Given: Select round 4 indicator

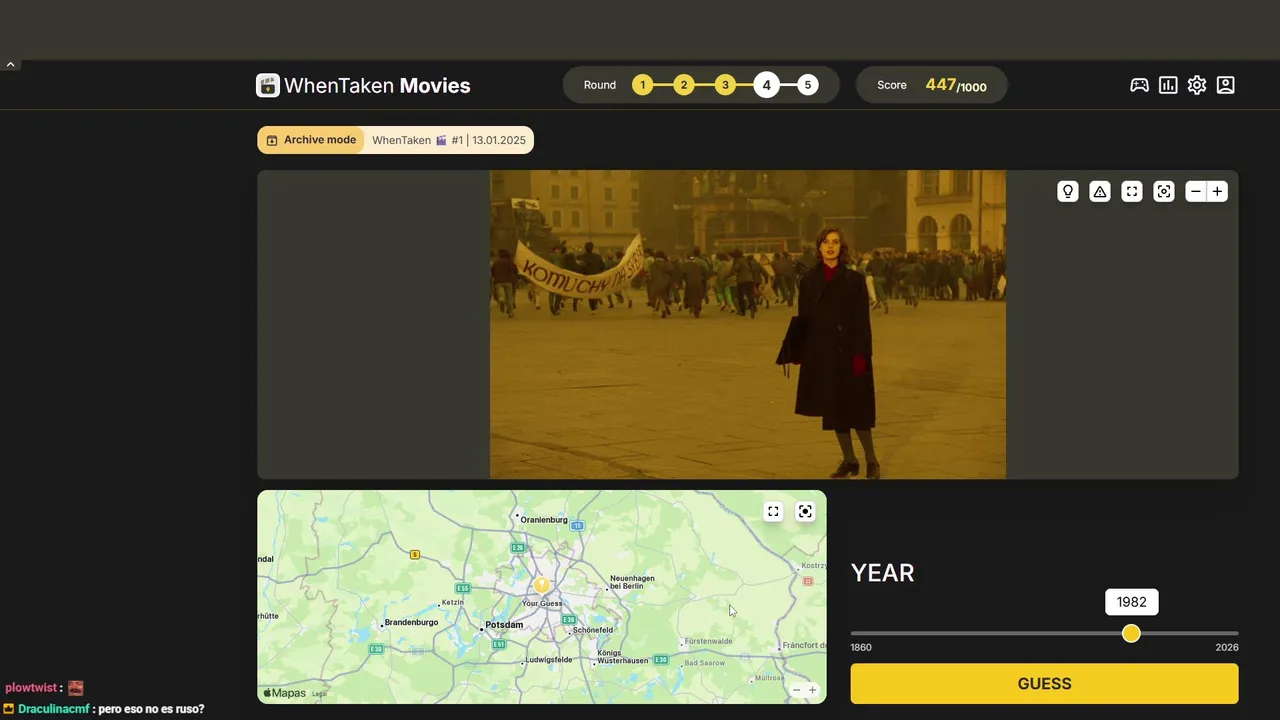Looking at the screenshot, I should 767,85.
